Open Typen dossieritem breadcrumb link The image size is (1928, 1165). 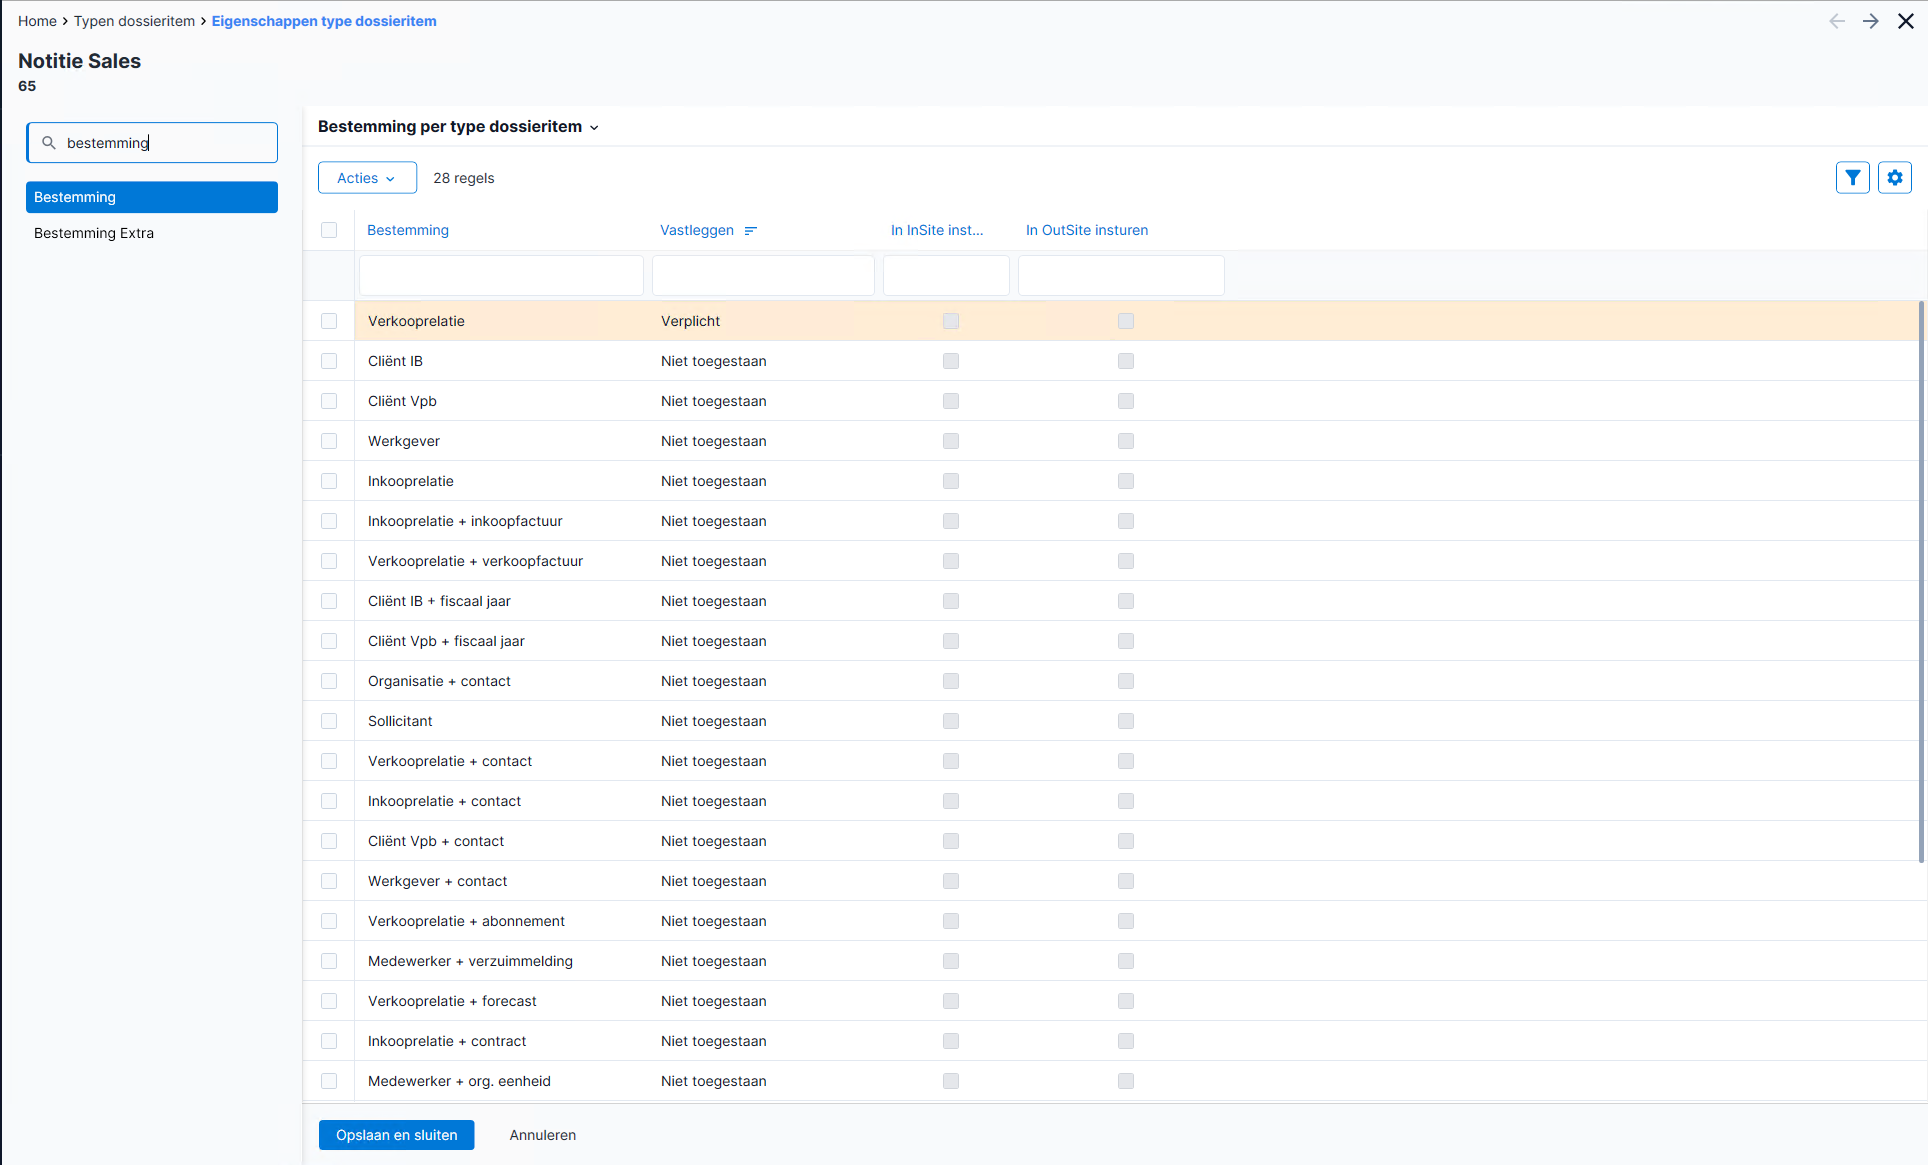tap(134, 21)
